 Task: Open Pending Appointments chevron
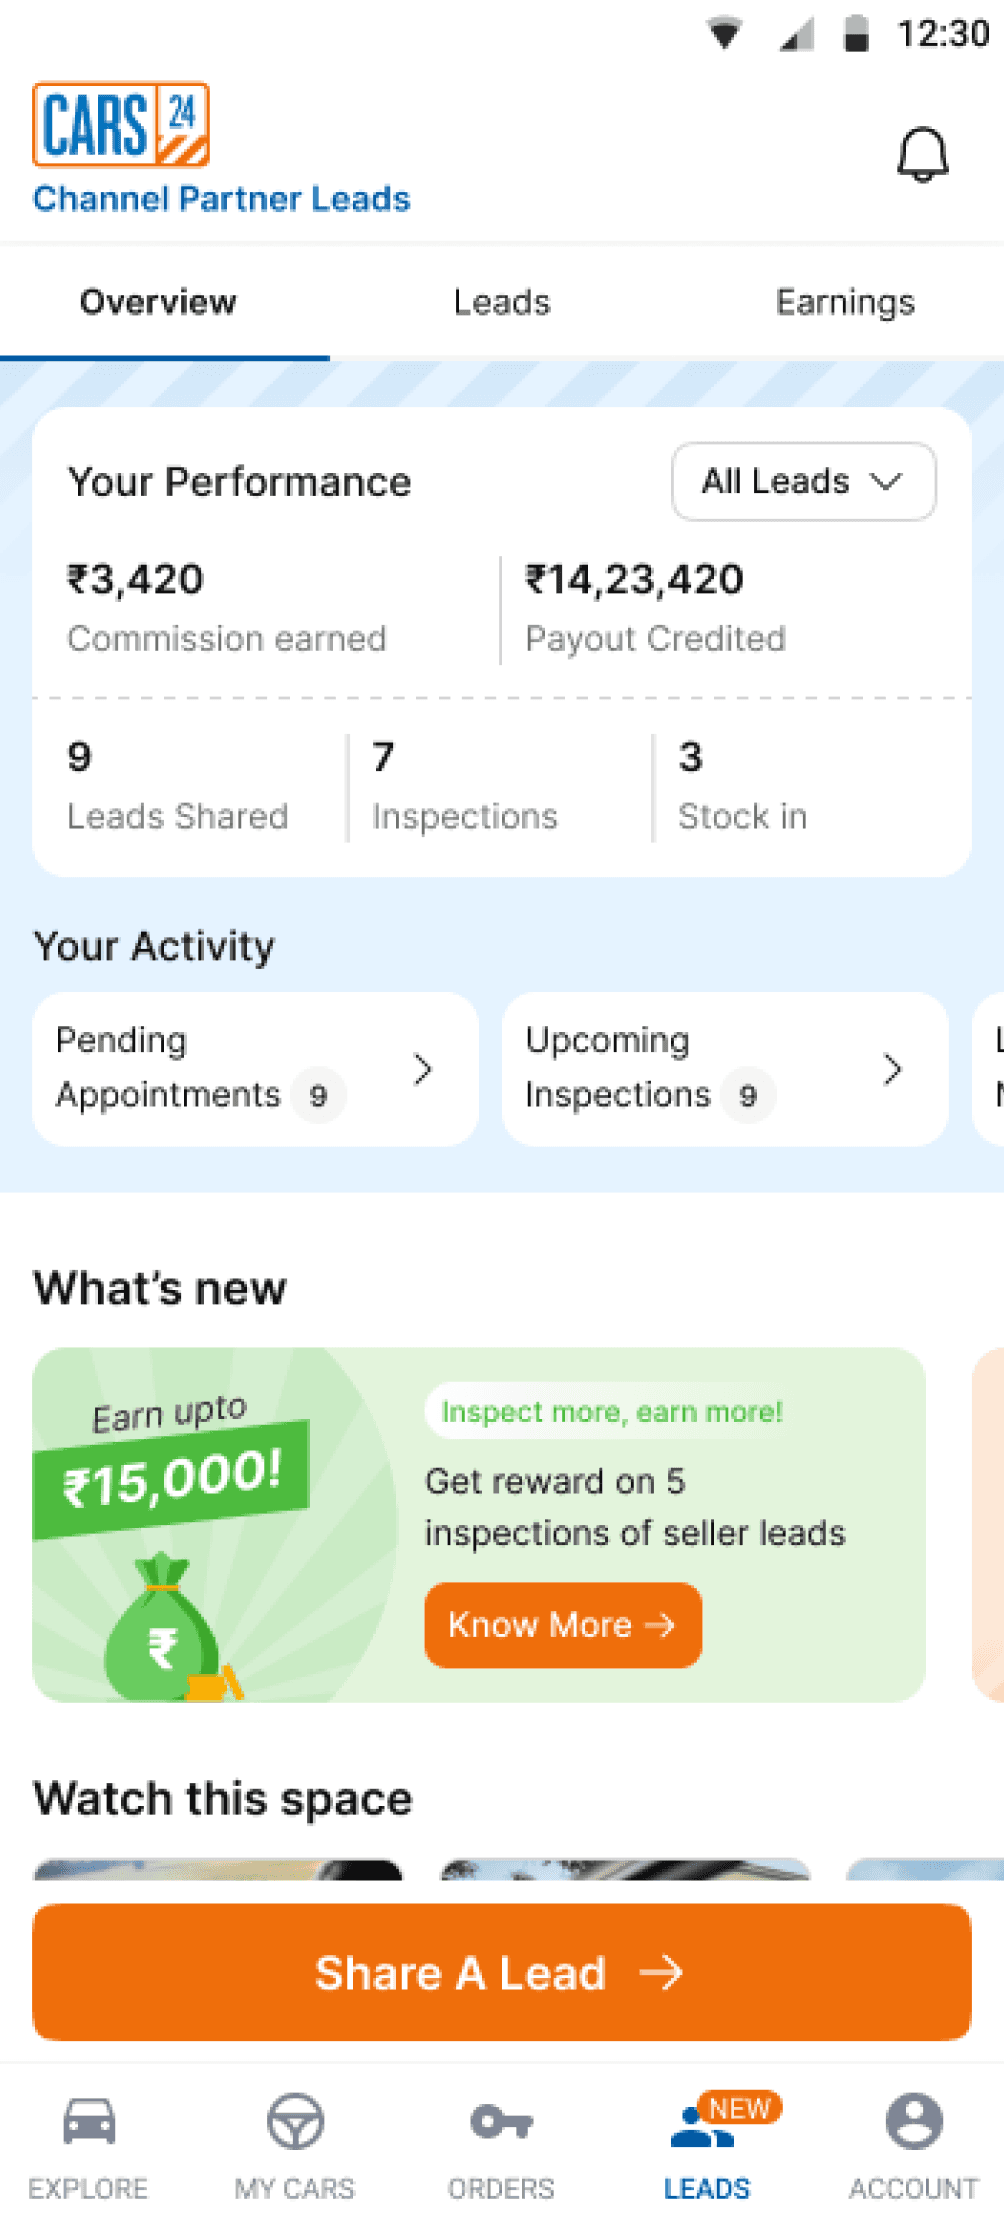(423, 1069)
